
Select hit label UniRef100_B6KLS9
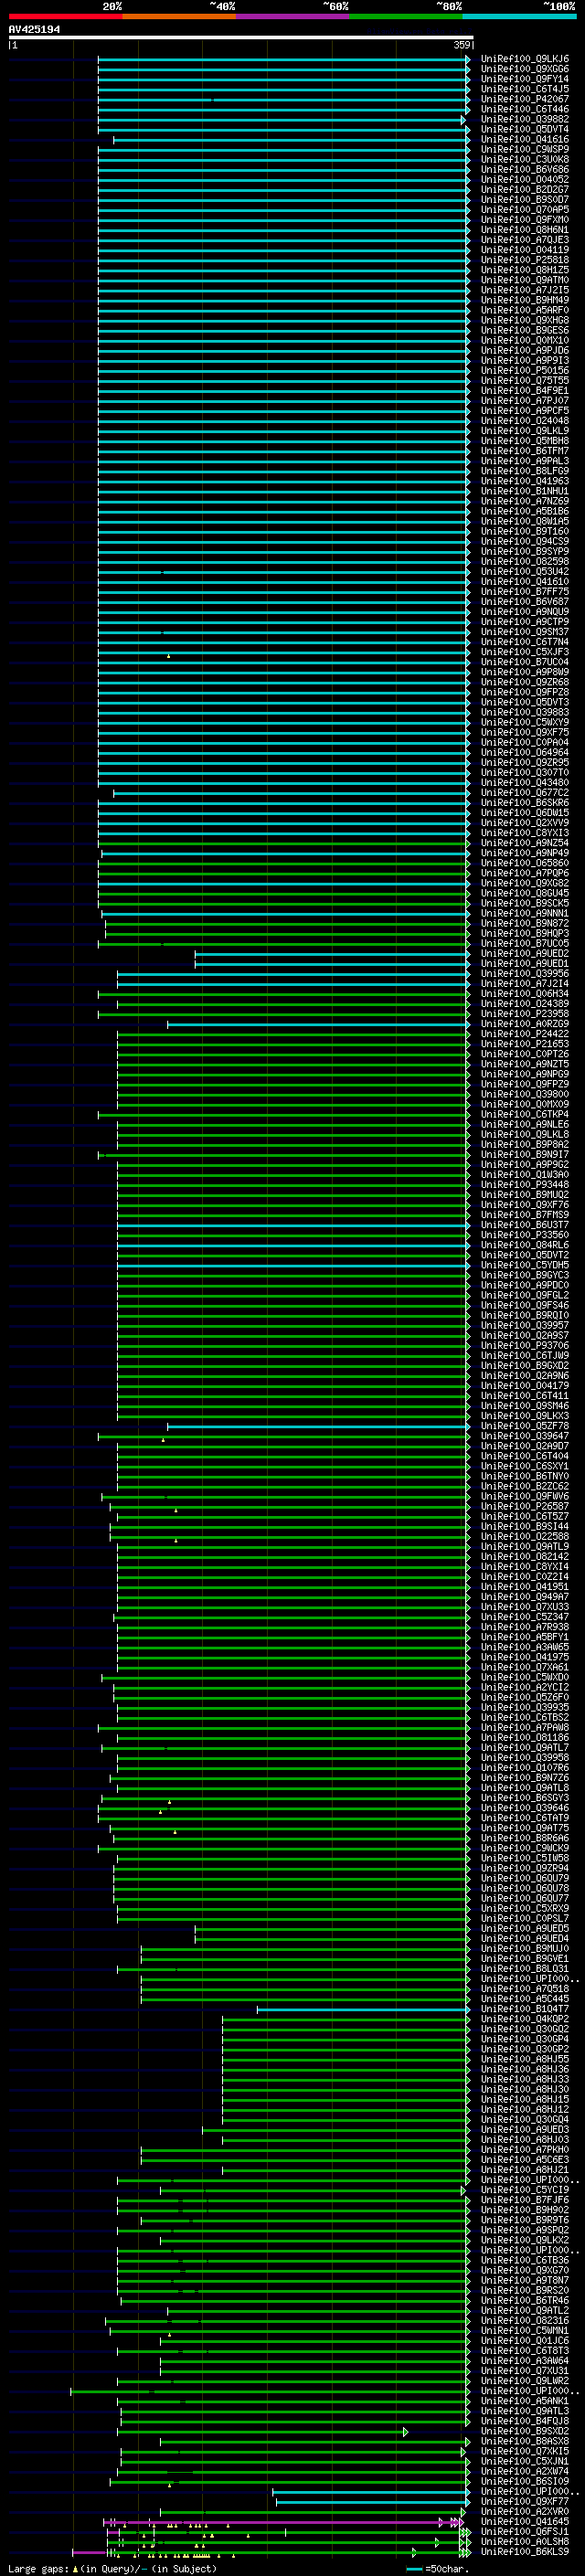tap(525, 2551)
